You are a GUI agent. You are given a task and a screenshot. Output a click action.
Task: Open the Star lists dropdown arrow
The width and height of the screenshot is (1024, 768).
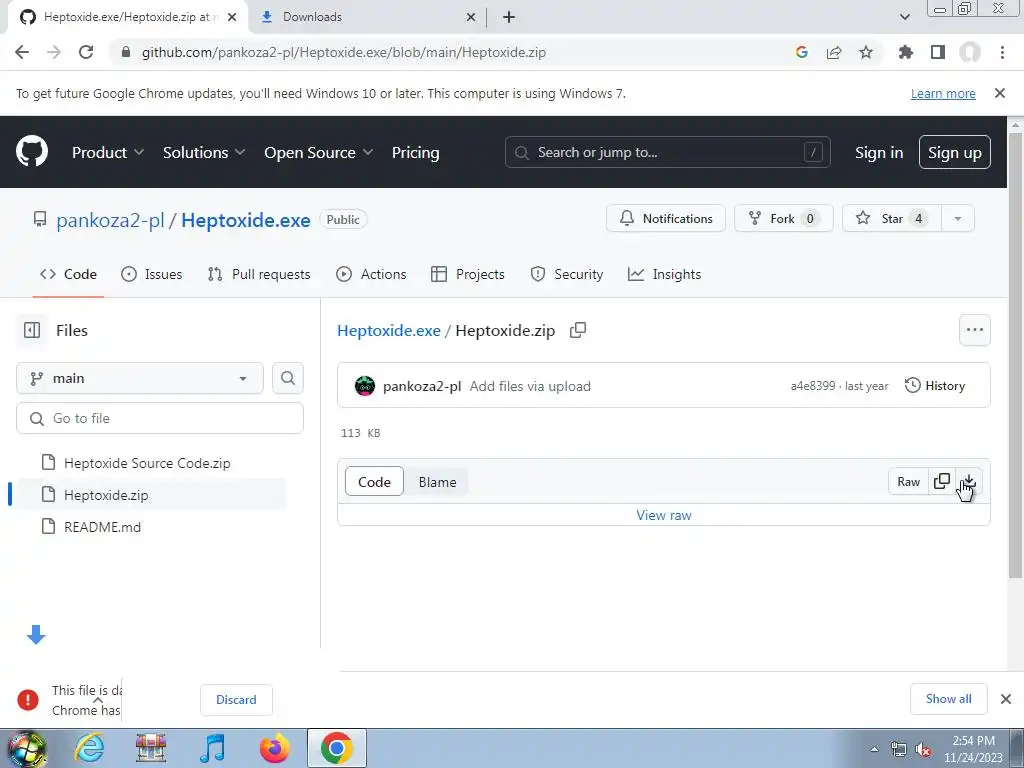click(x=958, y=219)
